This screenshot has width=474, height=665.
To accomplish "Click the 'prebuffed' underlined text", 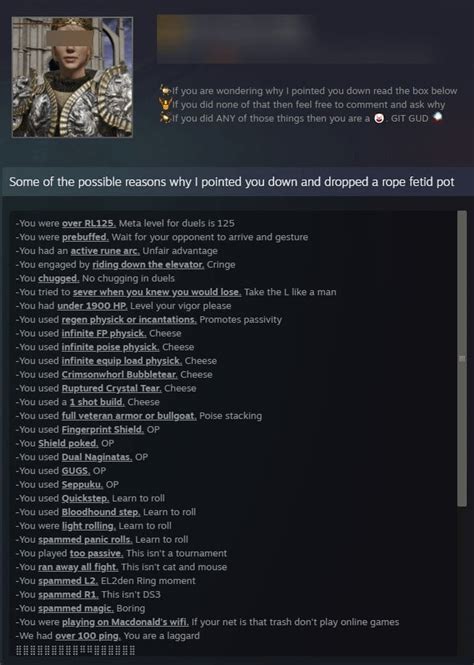I will pyautogui.click(x=85, y=237).
